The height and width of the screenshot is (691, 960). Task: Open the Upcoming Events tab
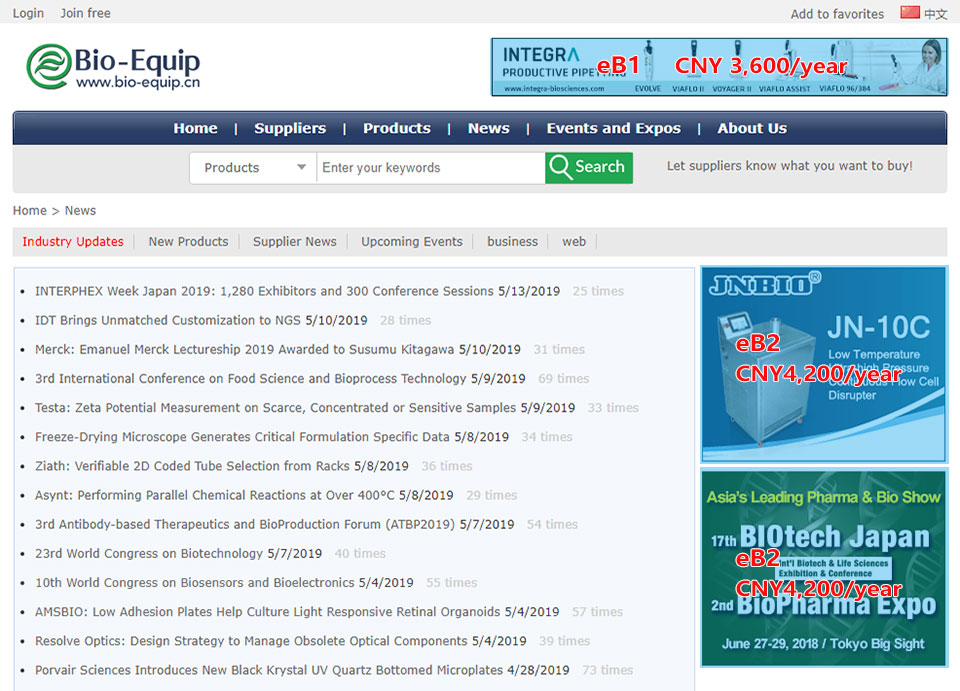(x=412, y=241)
